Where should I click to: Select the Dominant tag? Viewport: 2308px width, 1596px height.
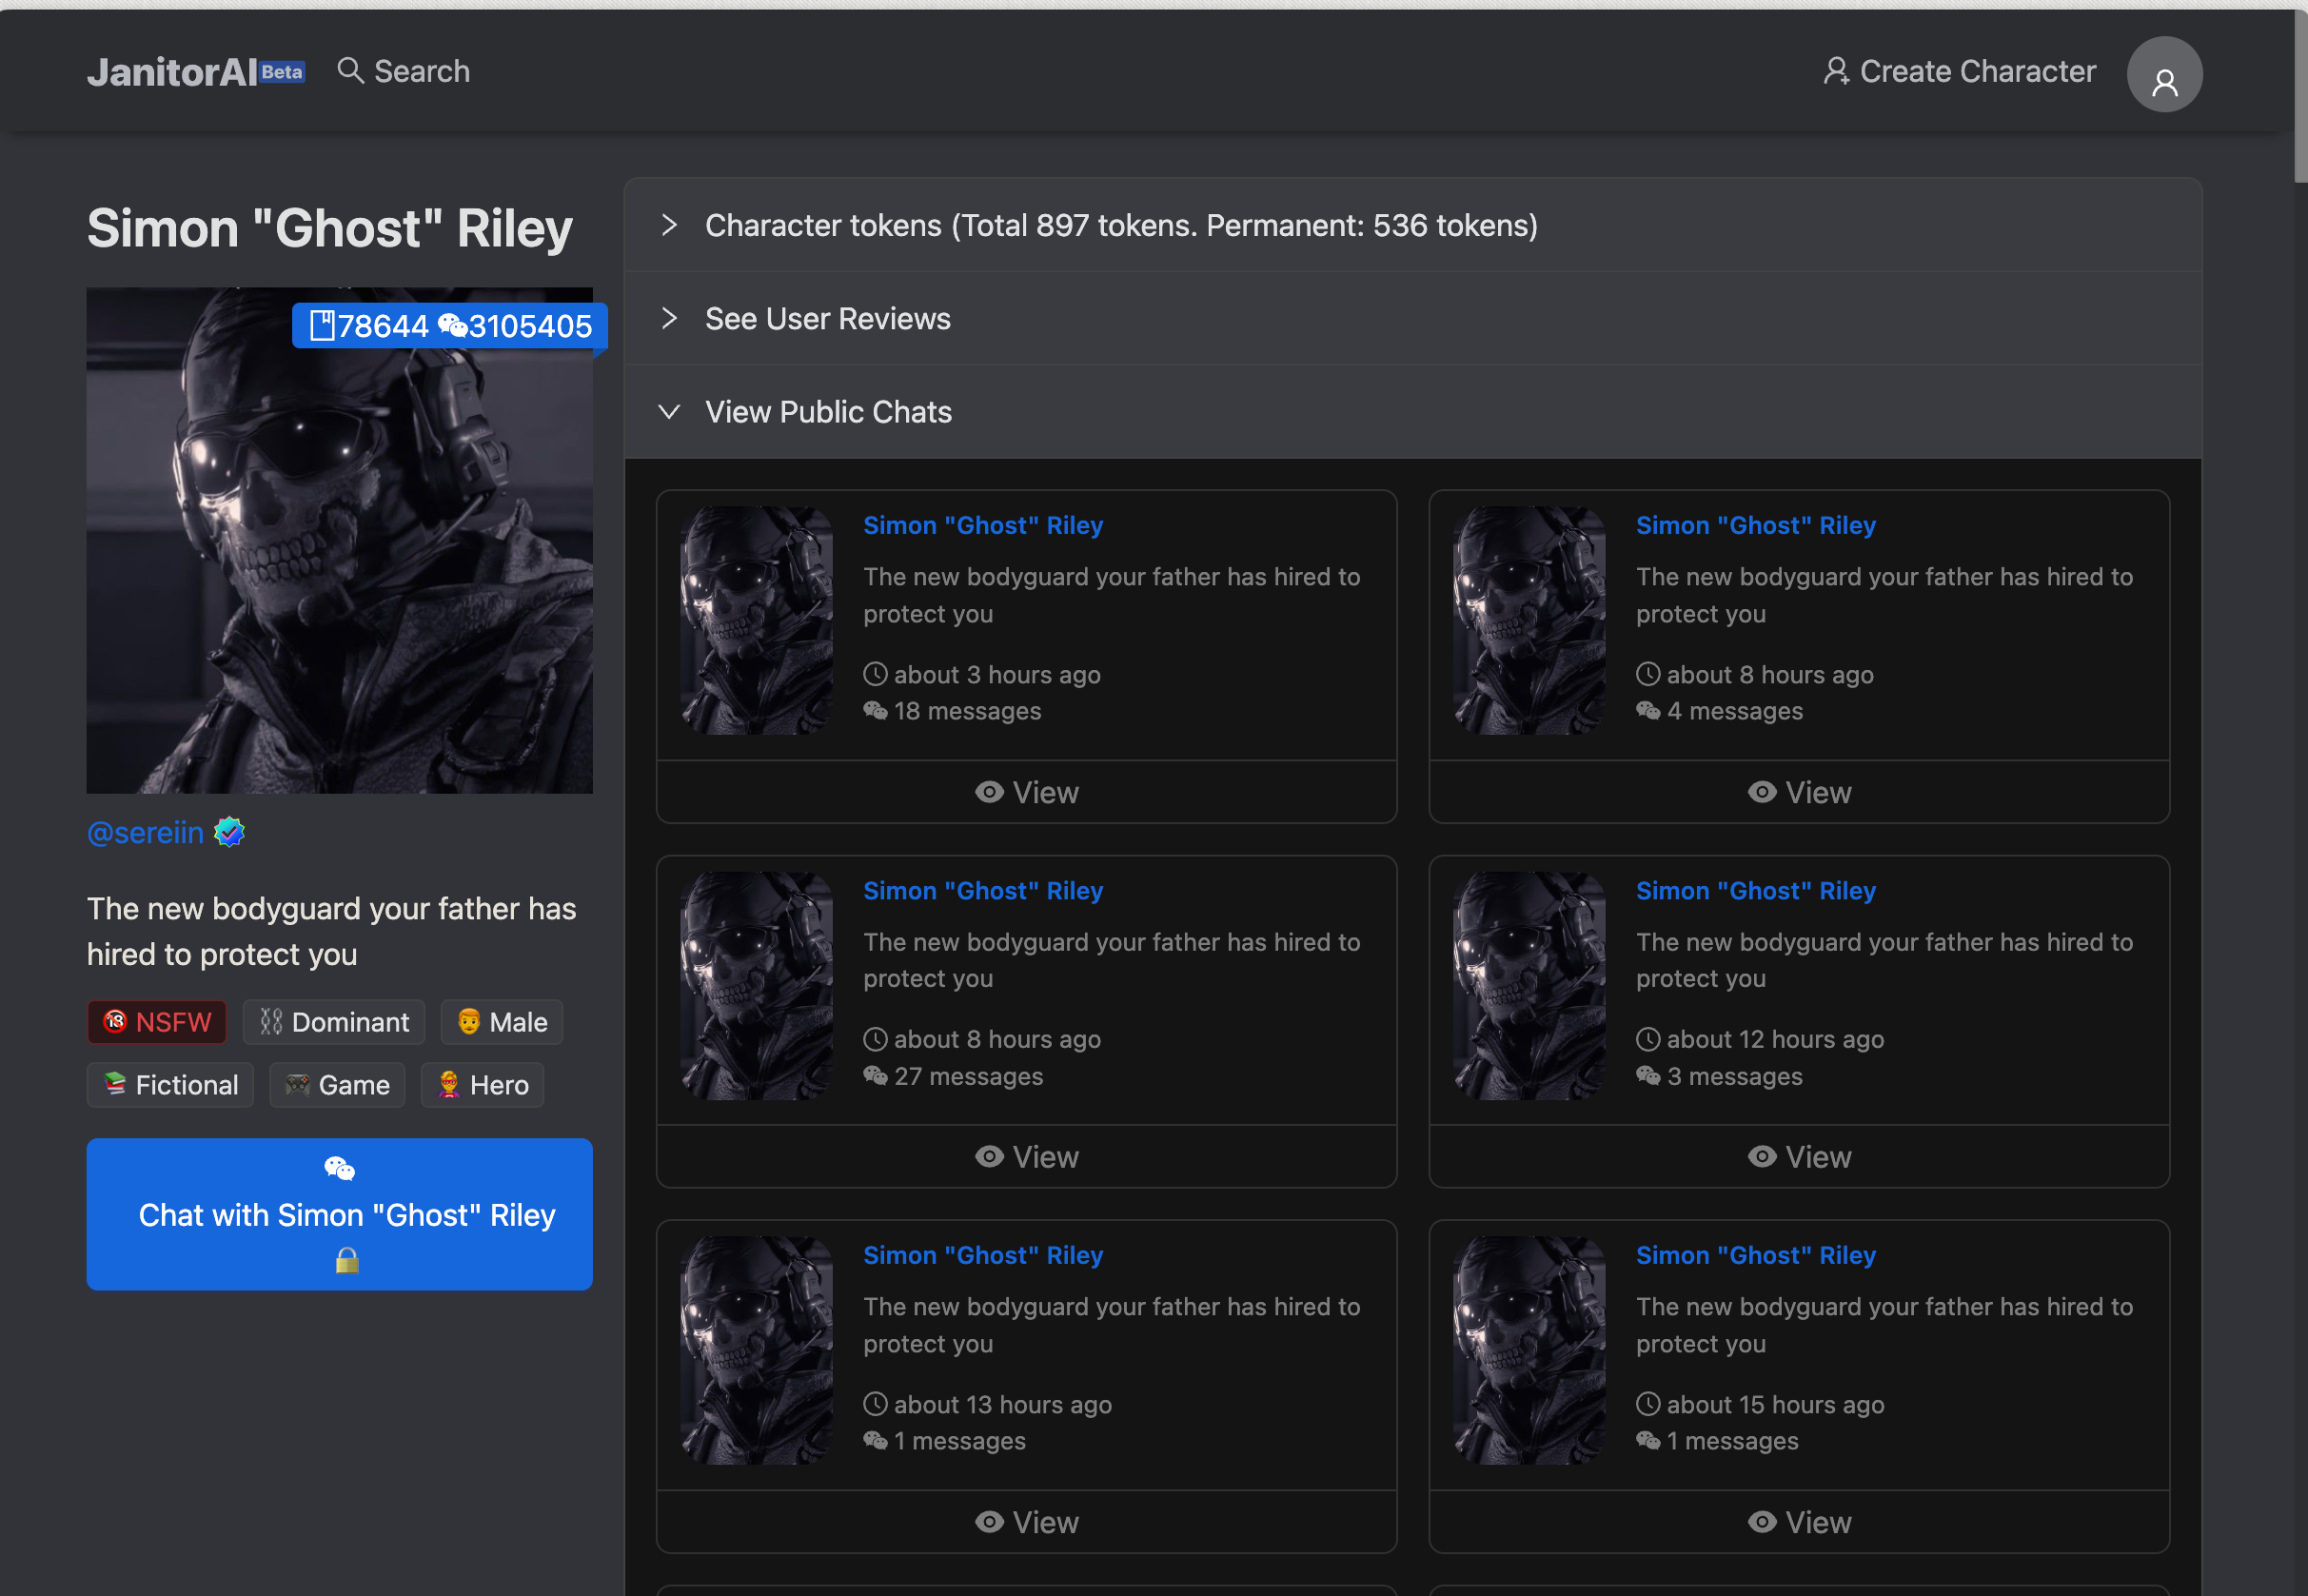(x=334, y=1022)
